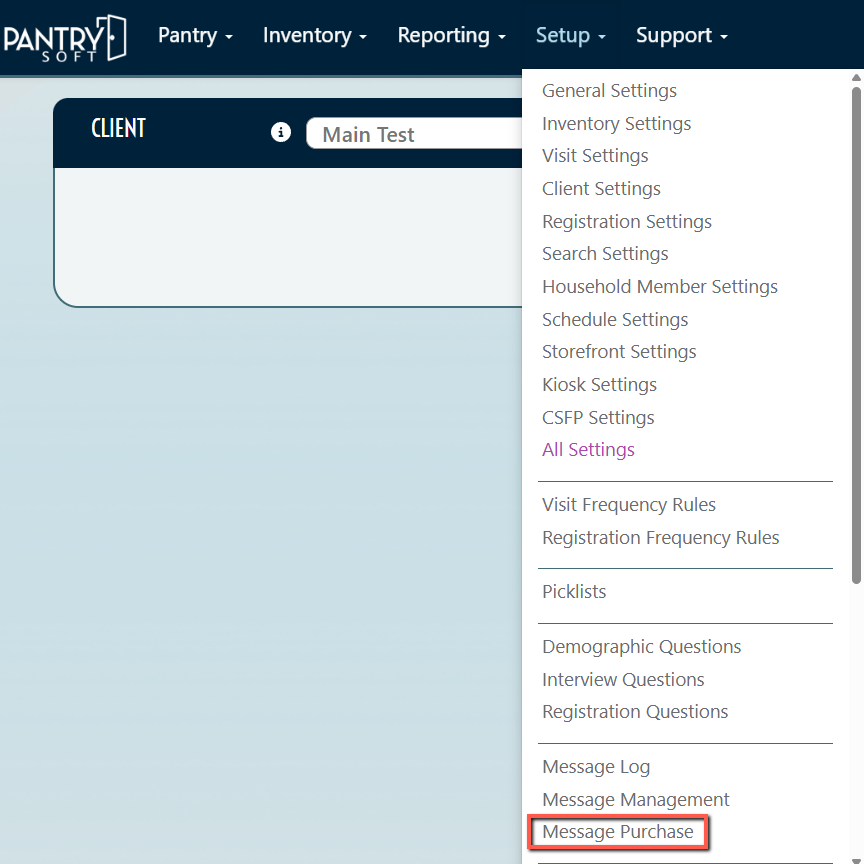This screenshot has height=864, width=864.
Task: Open Visit Frequency Rules
Action: coord(628,505)
